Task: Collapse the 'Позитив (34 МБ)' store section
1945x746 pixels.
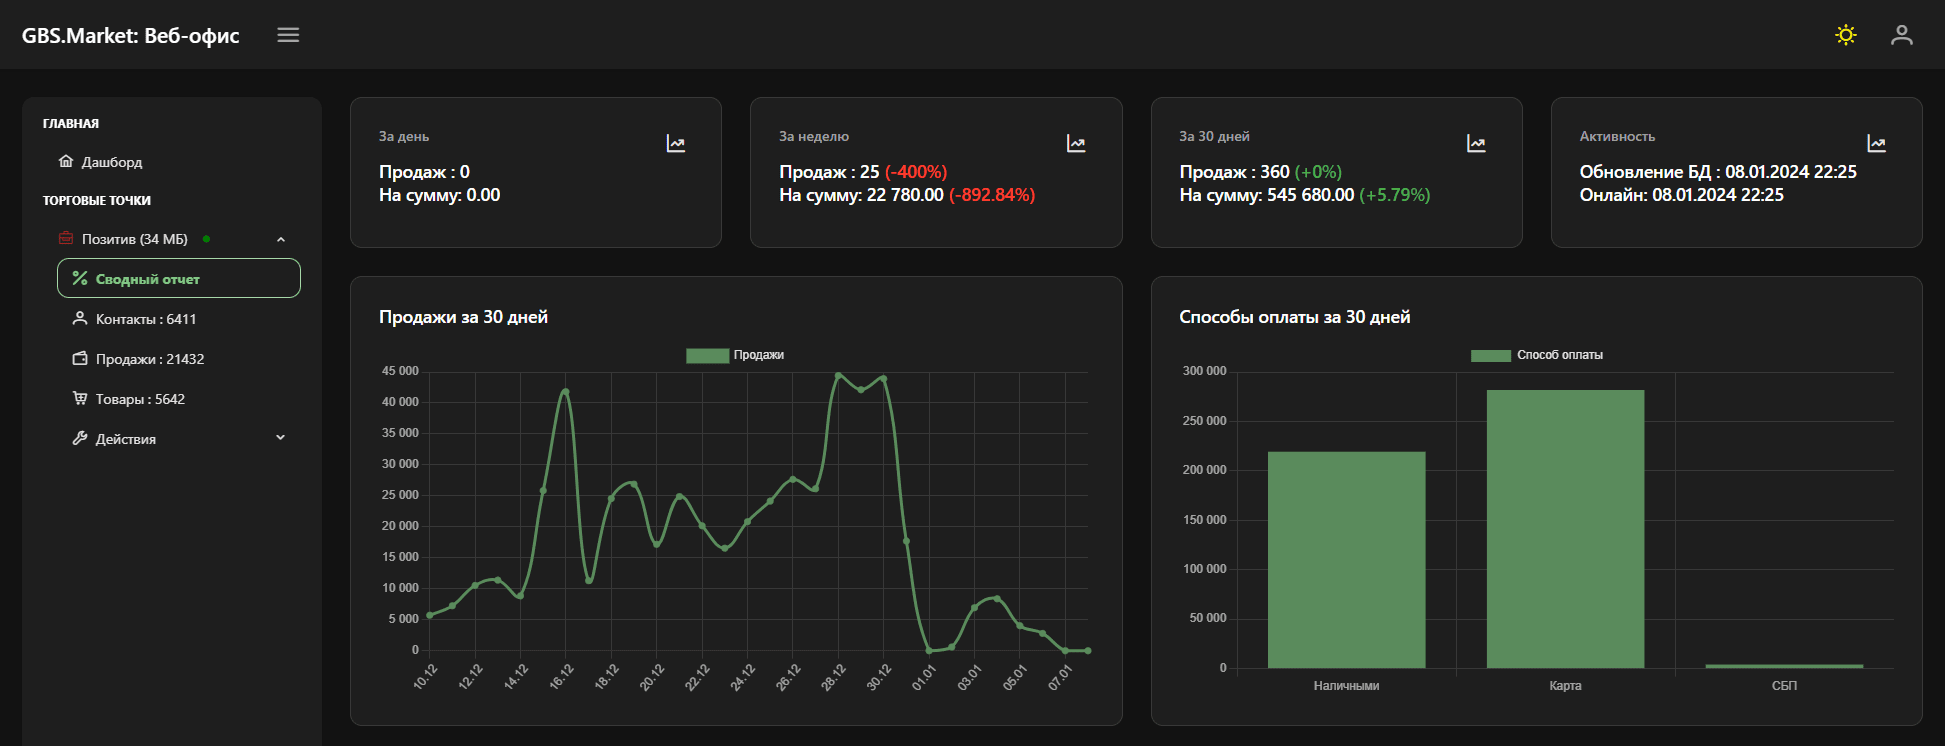Action: click(x=281, y=239)
